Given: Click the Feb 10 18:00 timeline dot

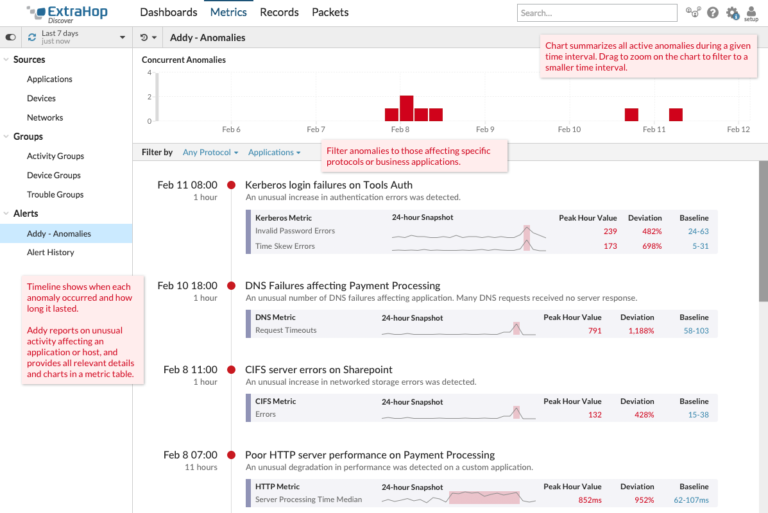Looking at the screenshot, I should (x=231, y=285).
